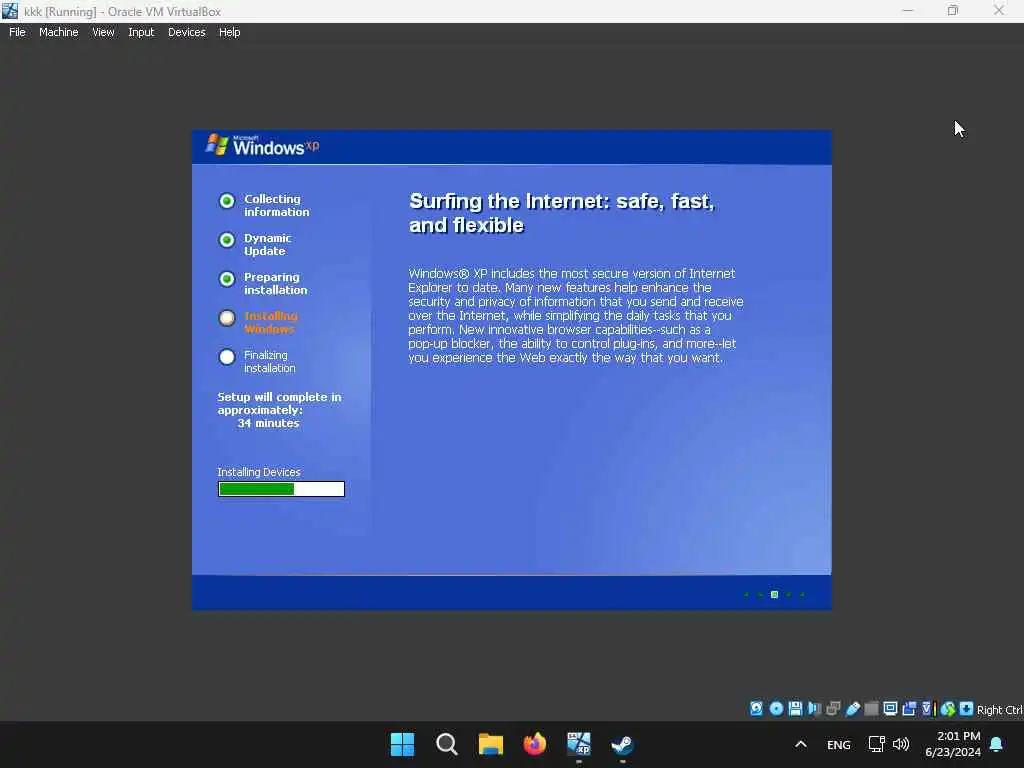Viewport: 1024px width, 768px height.
Task: Open the File menu
Action: click(17, 32)
